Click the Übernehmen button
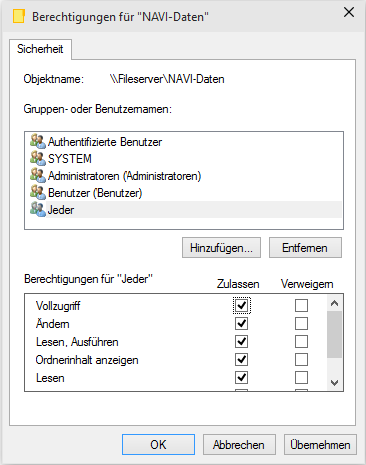Image resolution: width=366 pixels, height=465 pixels. coord(320,444)
